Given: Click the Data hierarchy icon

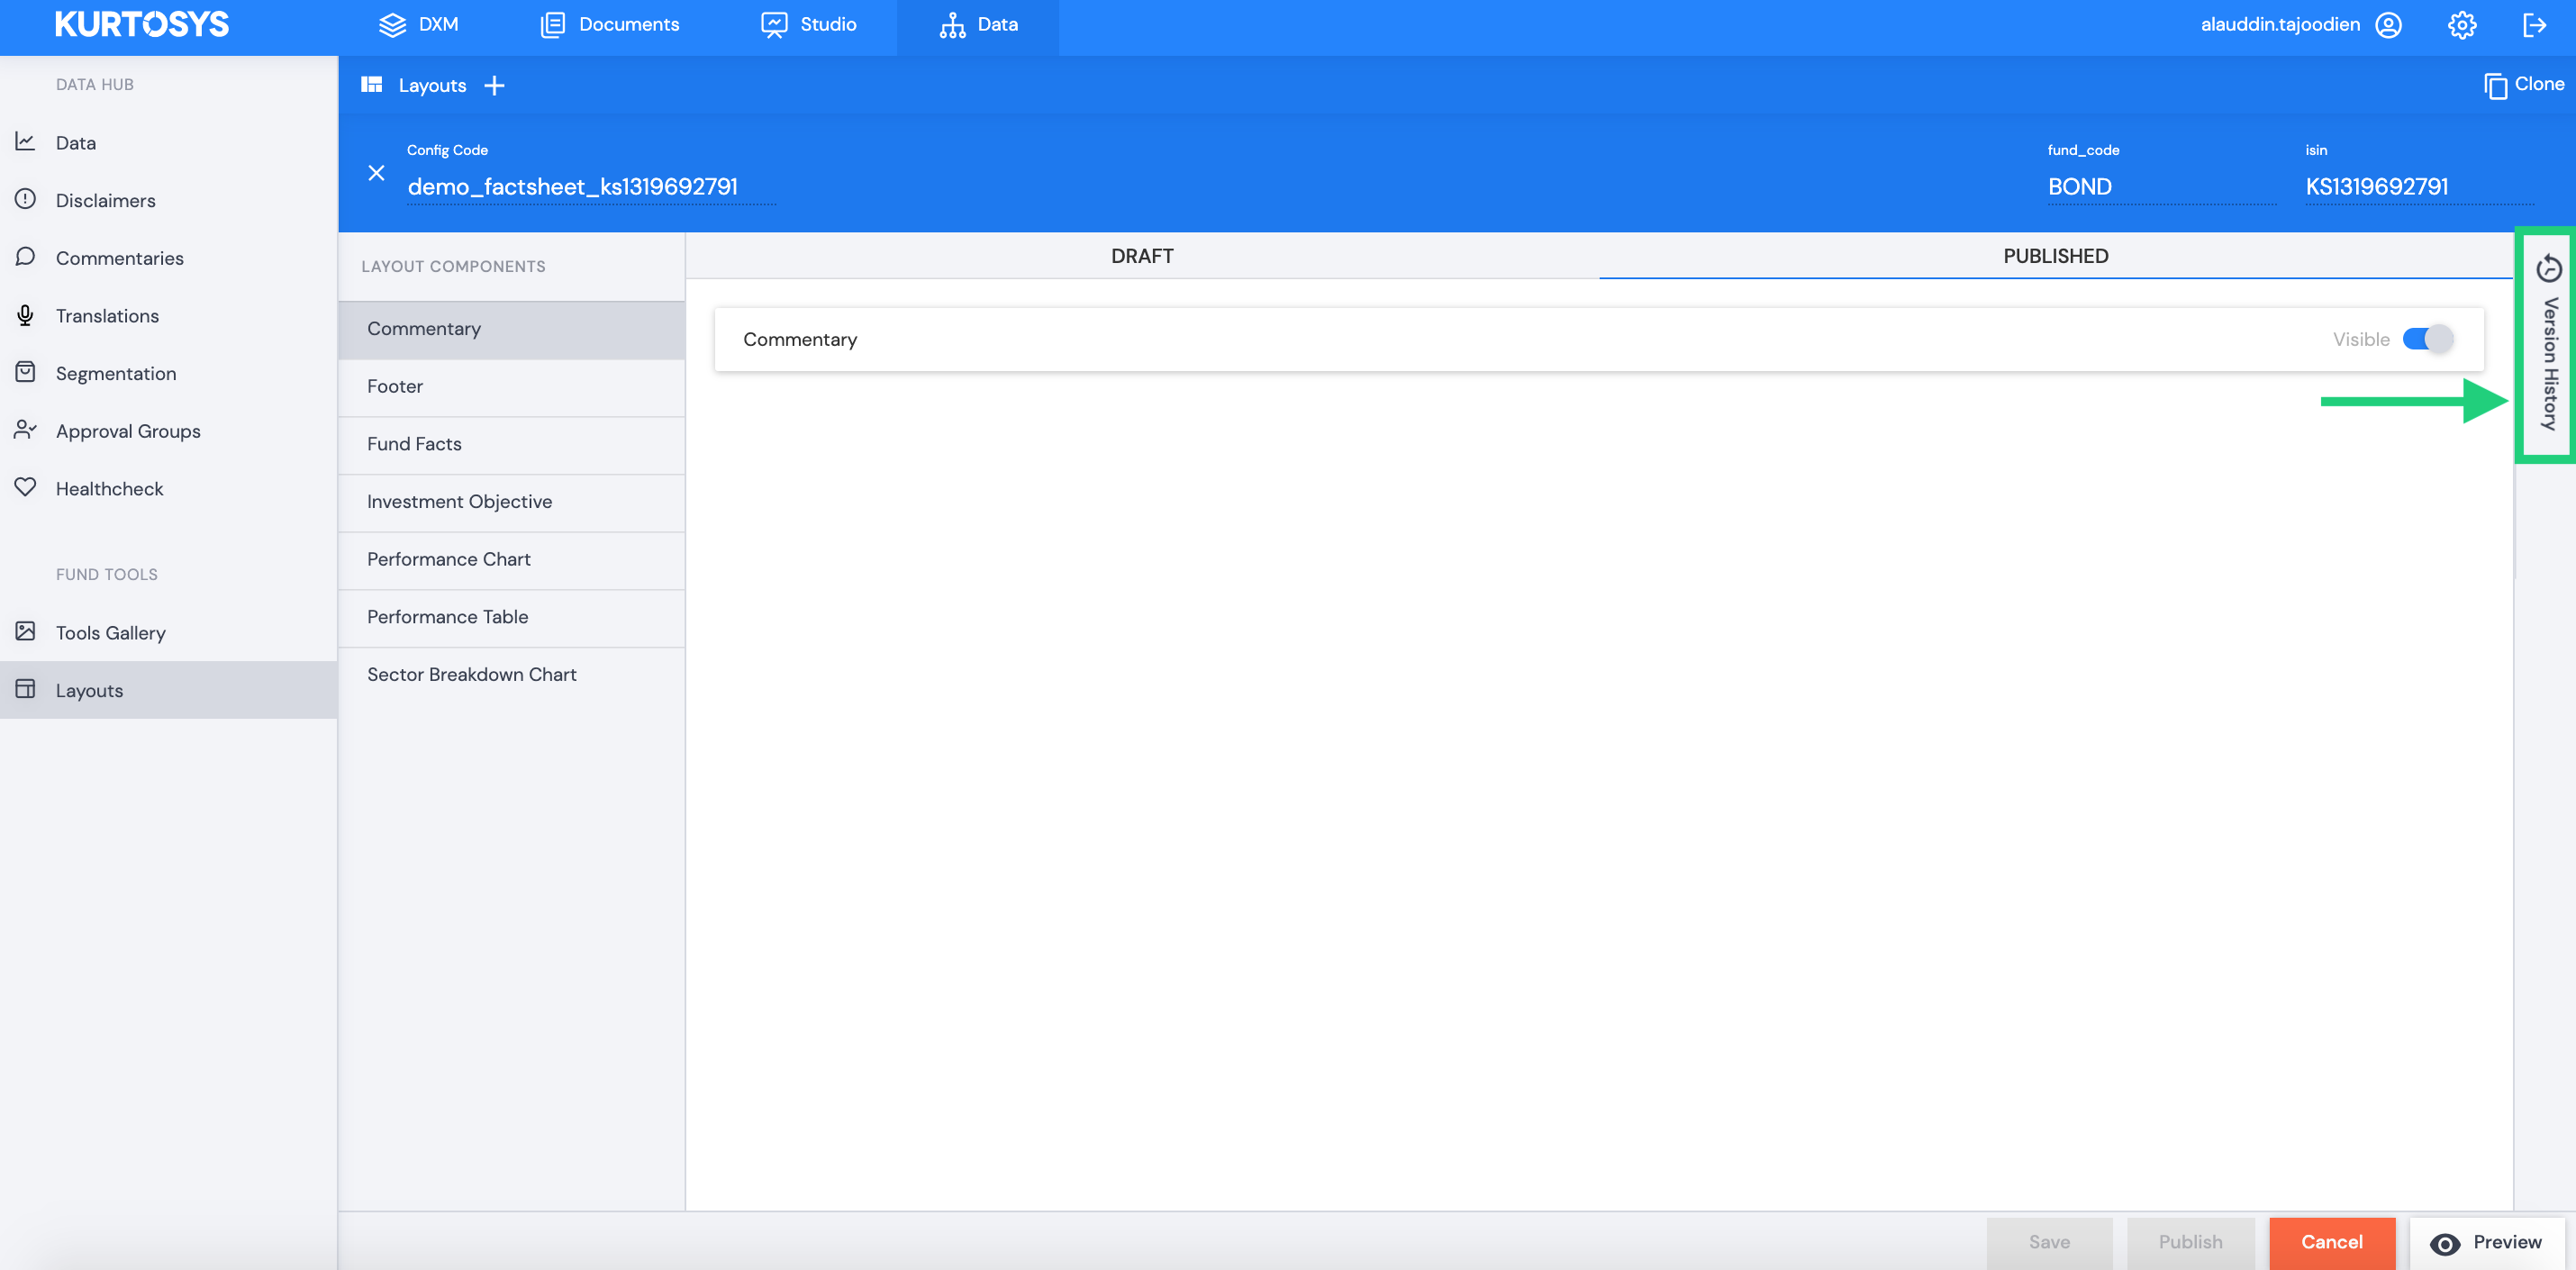Looking at the screenshot, I should click(x=952, y=25).
